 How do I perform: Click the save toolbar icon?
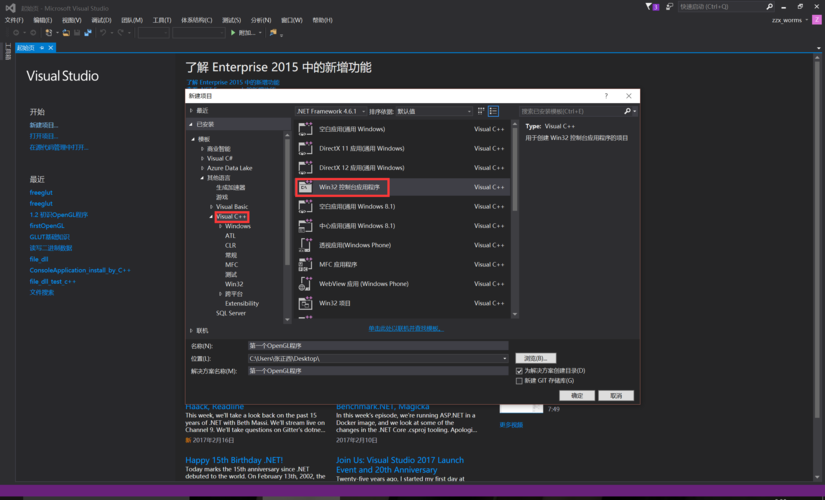point(77,33)
